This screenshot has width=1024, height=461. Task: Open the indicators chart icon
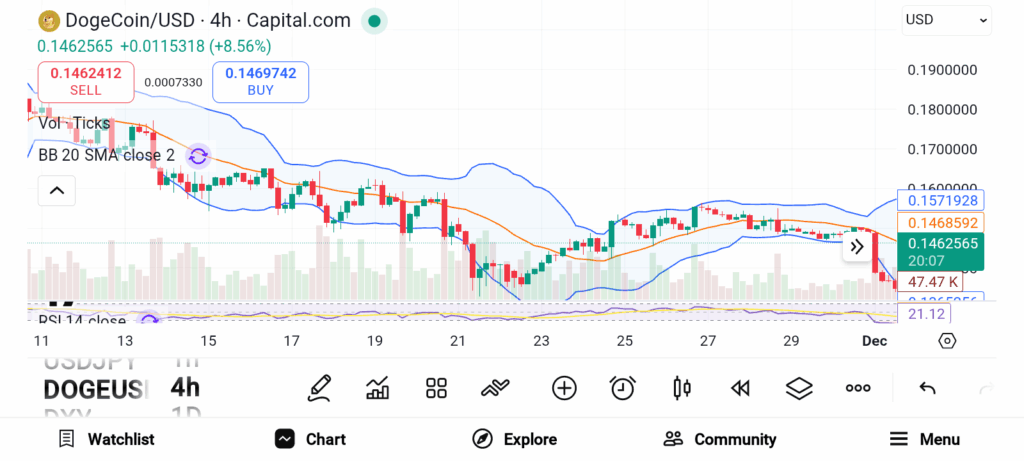click(378, 388)
